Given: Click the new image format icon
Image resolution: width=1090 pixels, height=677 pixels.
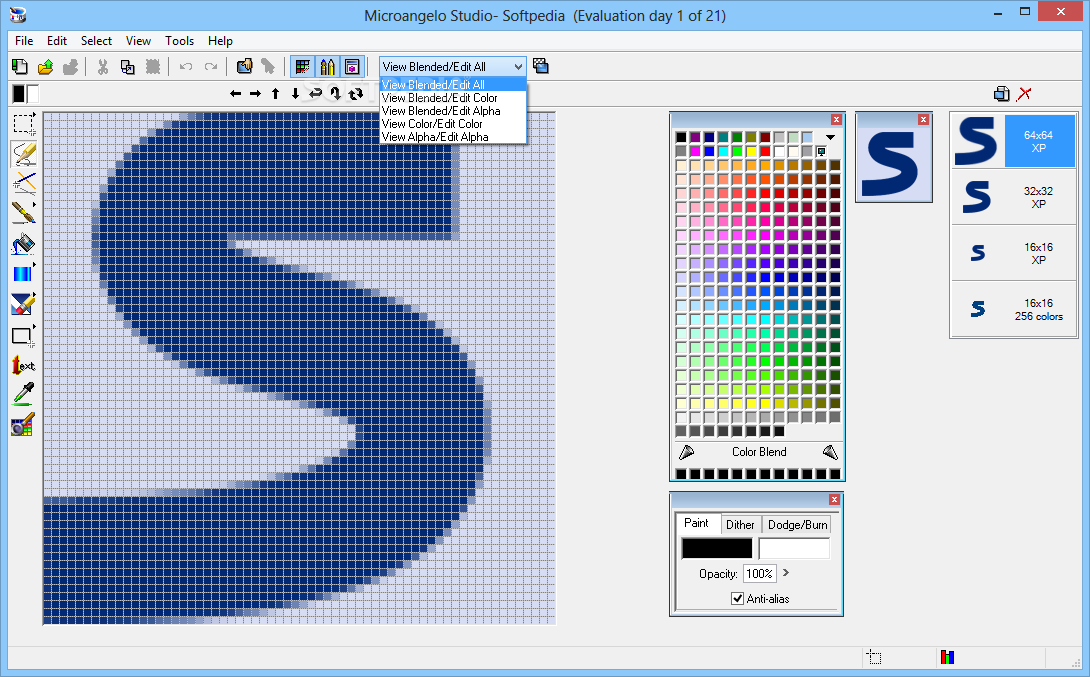Looking at the screenshot, I should (1002, 94).
